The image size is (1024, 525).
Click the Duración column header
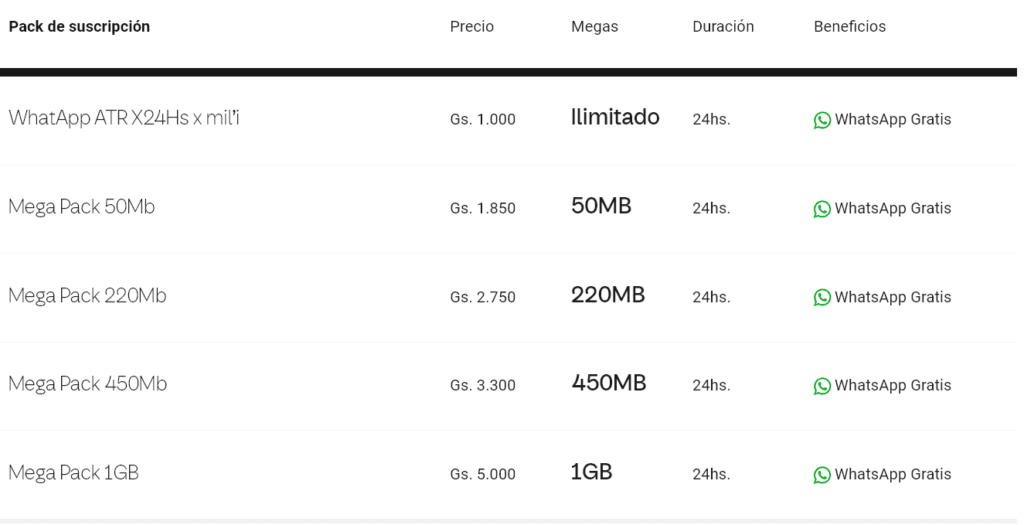click(723, 27)
